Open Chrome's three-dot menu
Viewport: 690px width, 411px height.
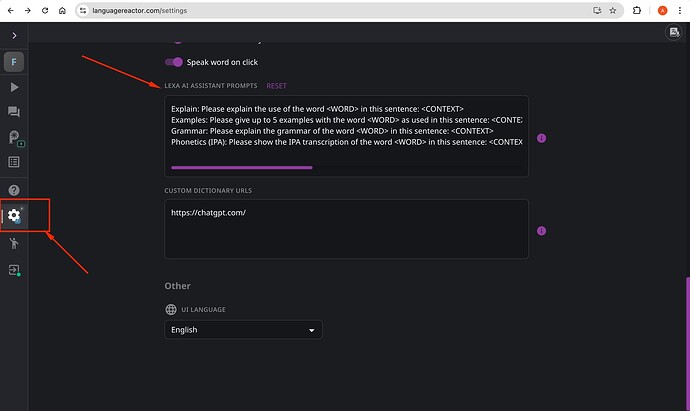pyautogui.click(x=680, y=10)
